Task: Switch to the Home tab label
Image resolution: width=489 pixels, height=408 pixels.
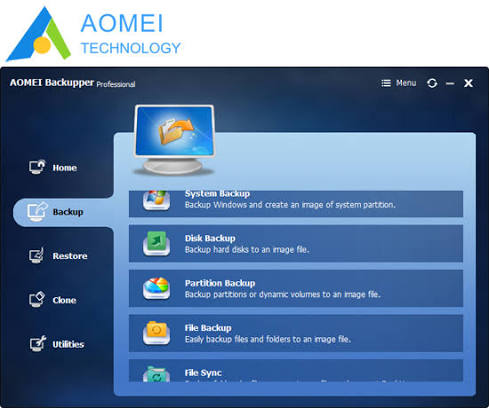Action: pos(65,168)
